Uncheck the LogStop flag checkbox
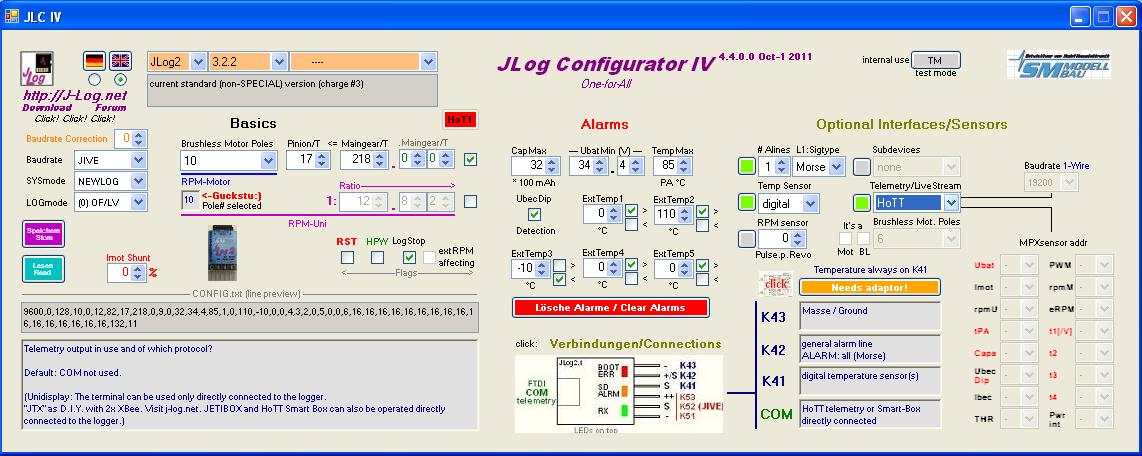 coord(409,257)
